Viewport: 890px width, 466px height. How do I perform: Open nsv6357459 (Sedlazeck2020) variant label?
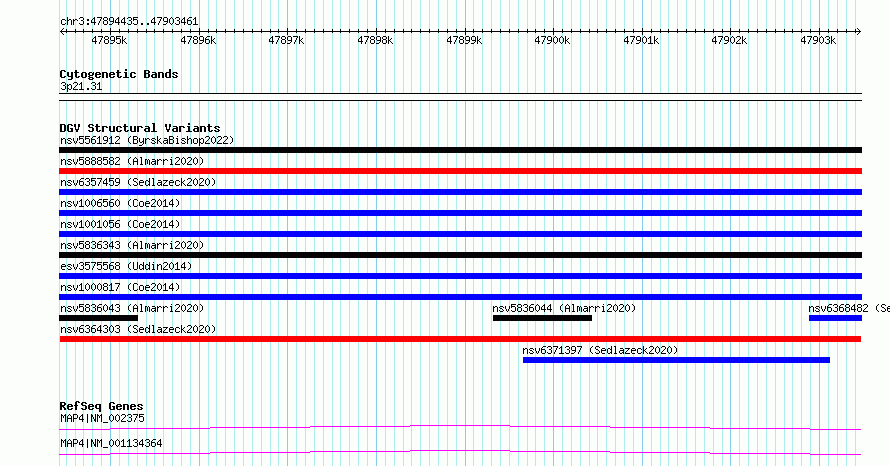(138, 182)
